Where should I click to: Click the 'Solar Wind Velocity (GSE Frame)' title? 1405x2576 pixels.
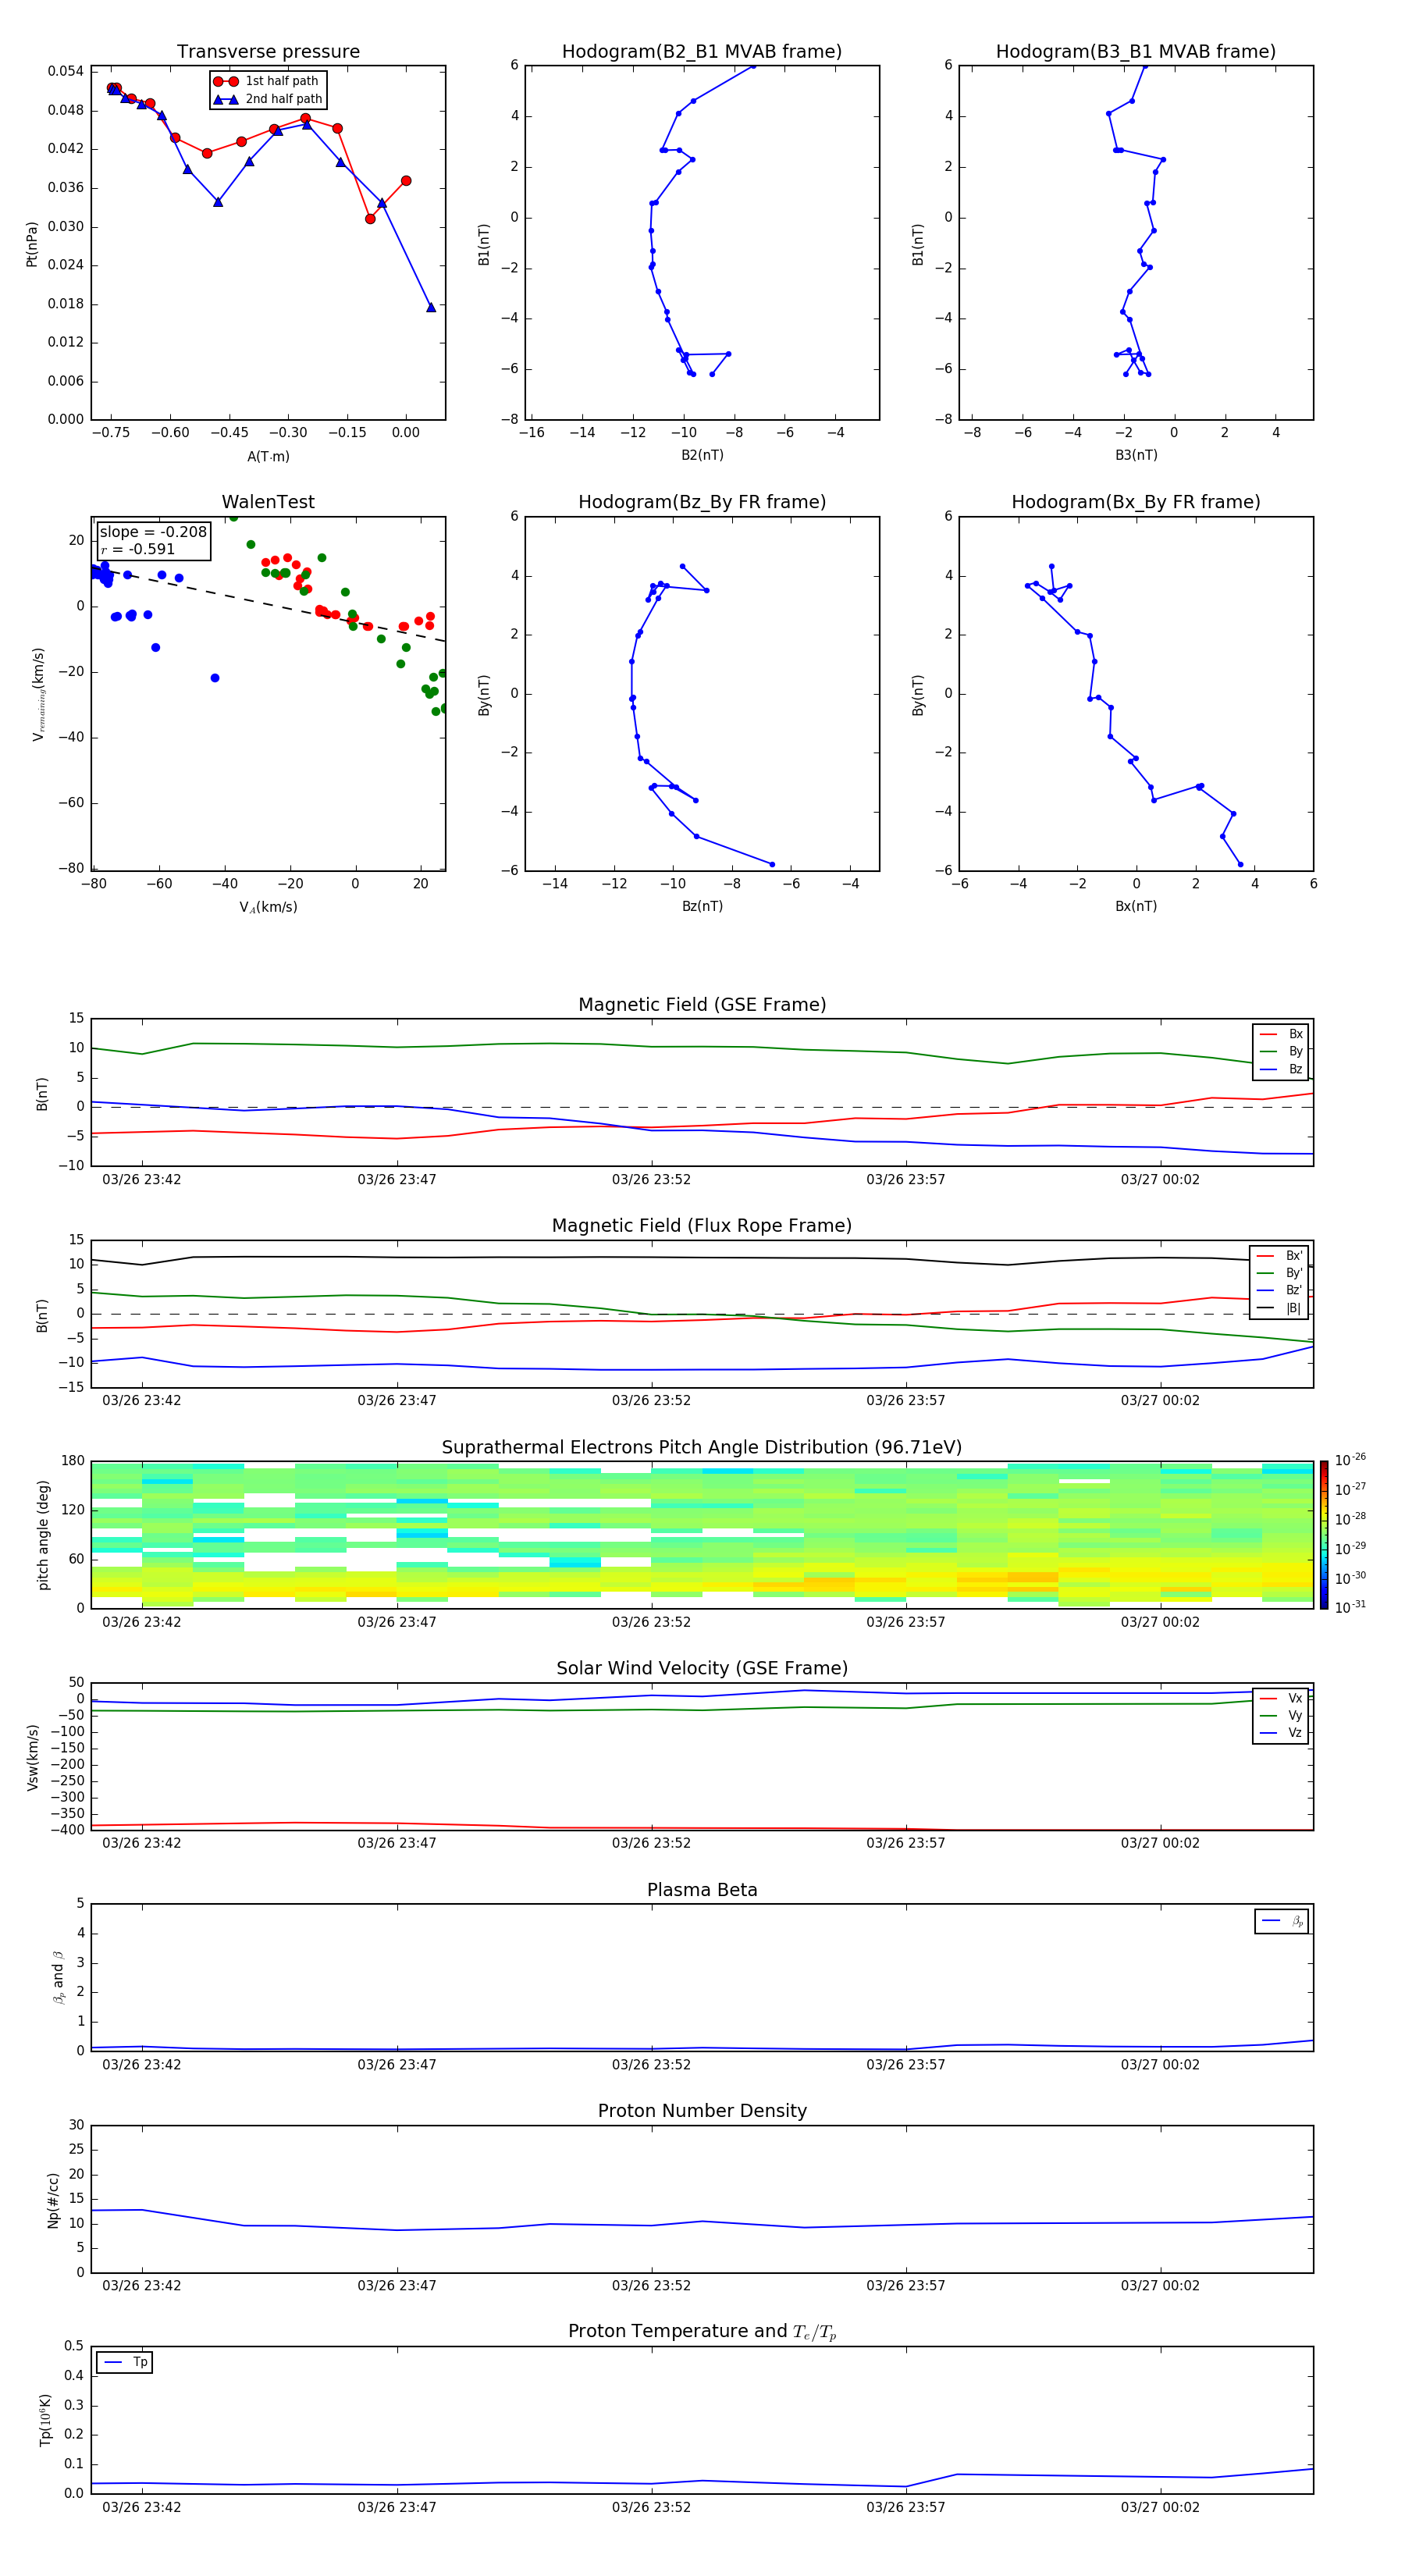click(702, 1669)
